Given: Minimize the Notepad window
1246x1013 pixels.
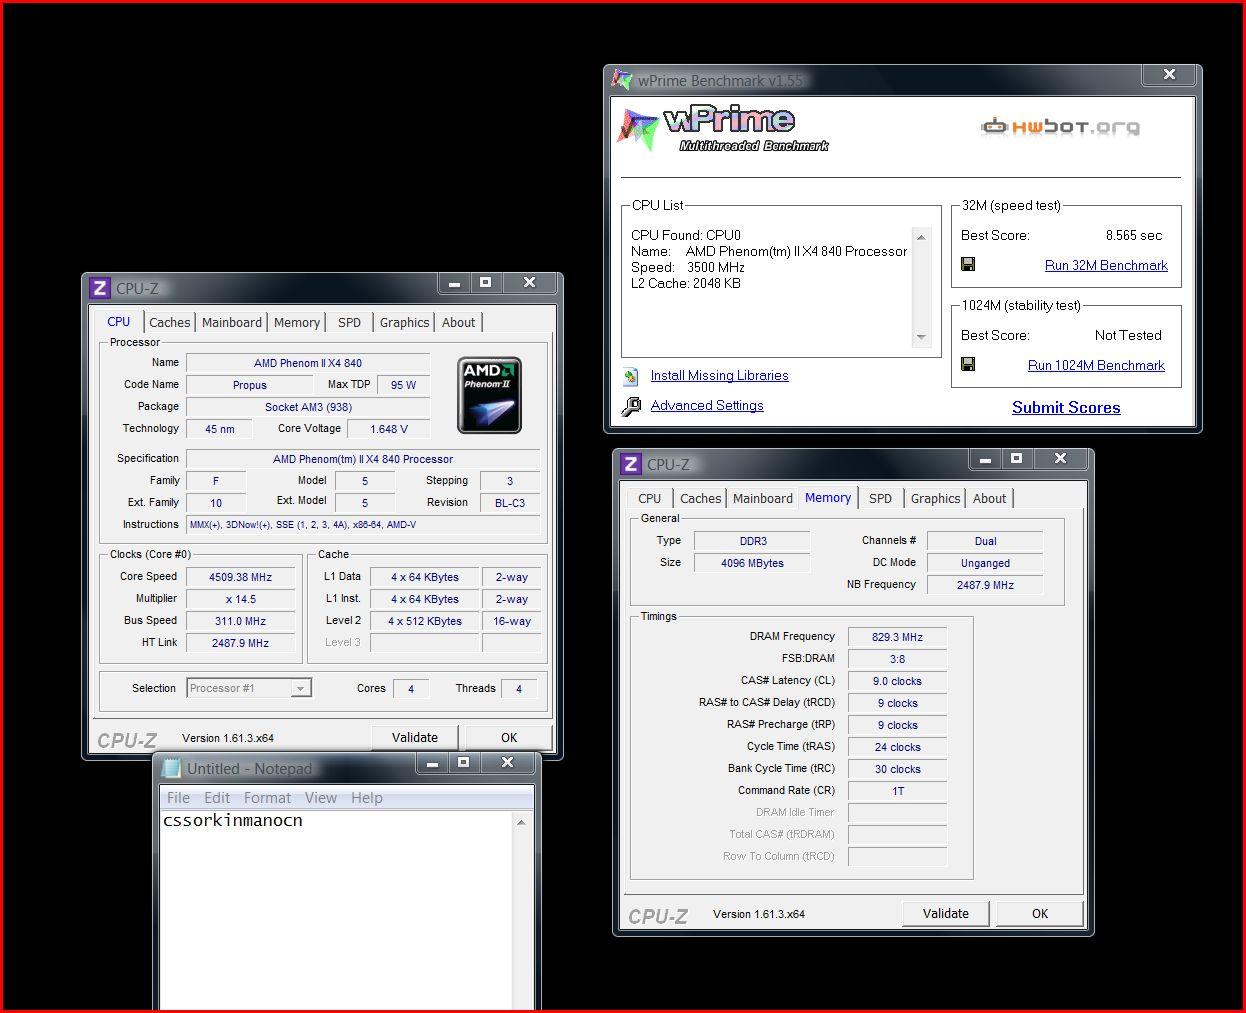Looking at the screenshot, I should 432,763.
